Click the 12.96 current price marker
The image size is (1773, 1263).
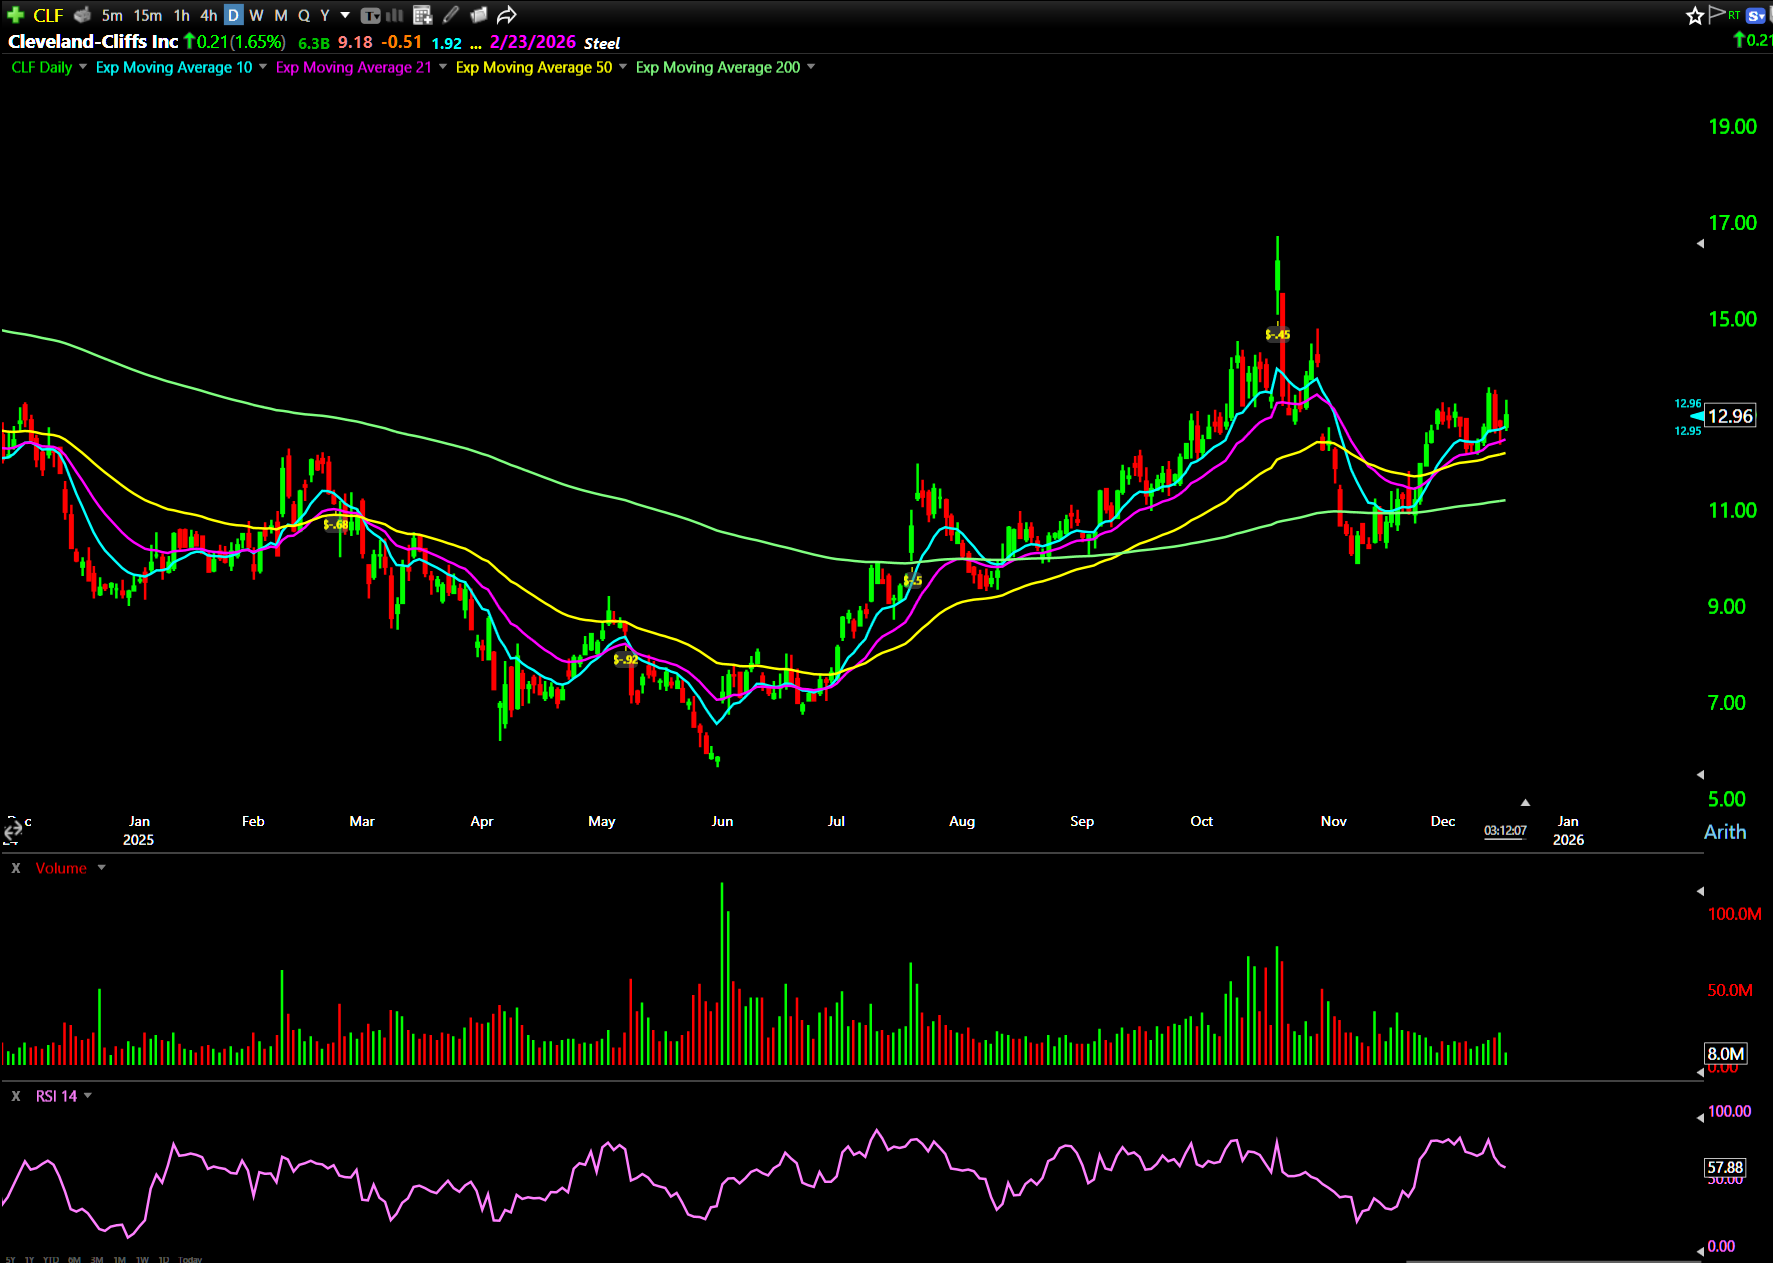[1730, 416]
